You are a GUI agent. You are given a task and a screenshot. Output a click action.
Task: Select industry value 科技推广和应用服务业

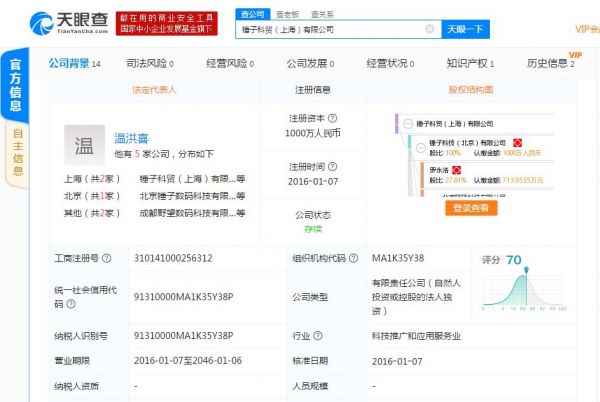point(416,336)
